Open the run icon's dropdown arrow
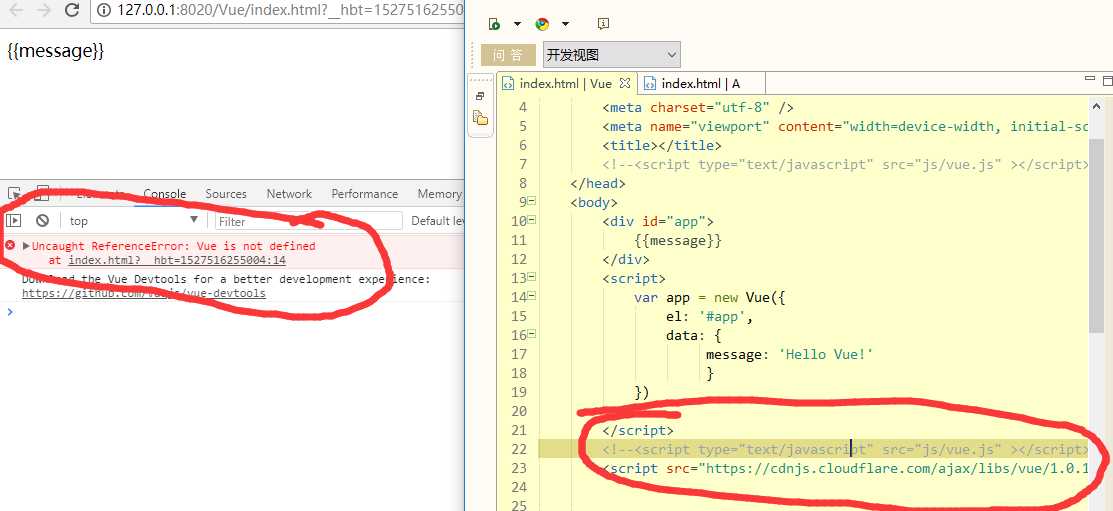Viewport: 1113px width, 511px height. click(517, 24)
